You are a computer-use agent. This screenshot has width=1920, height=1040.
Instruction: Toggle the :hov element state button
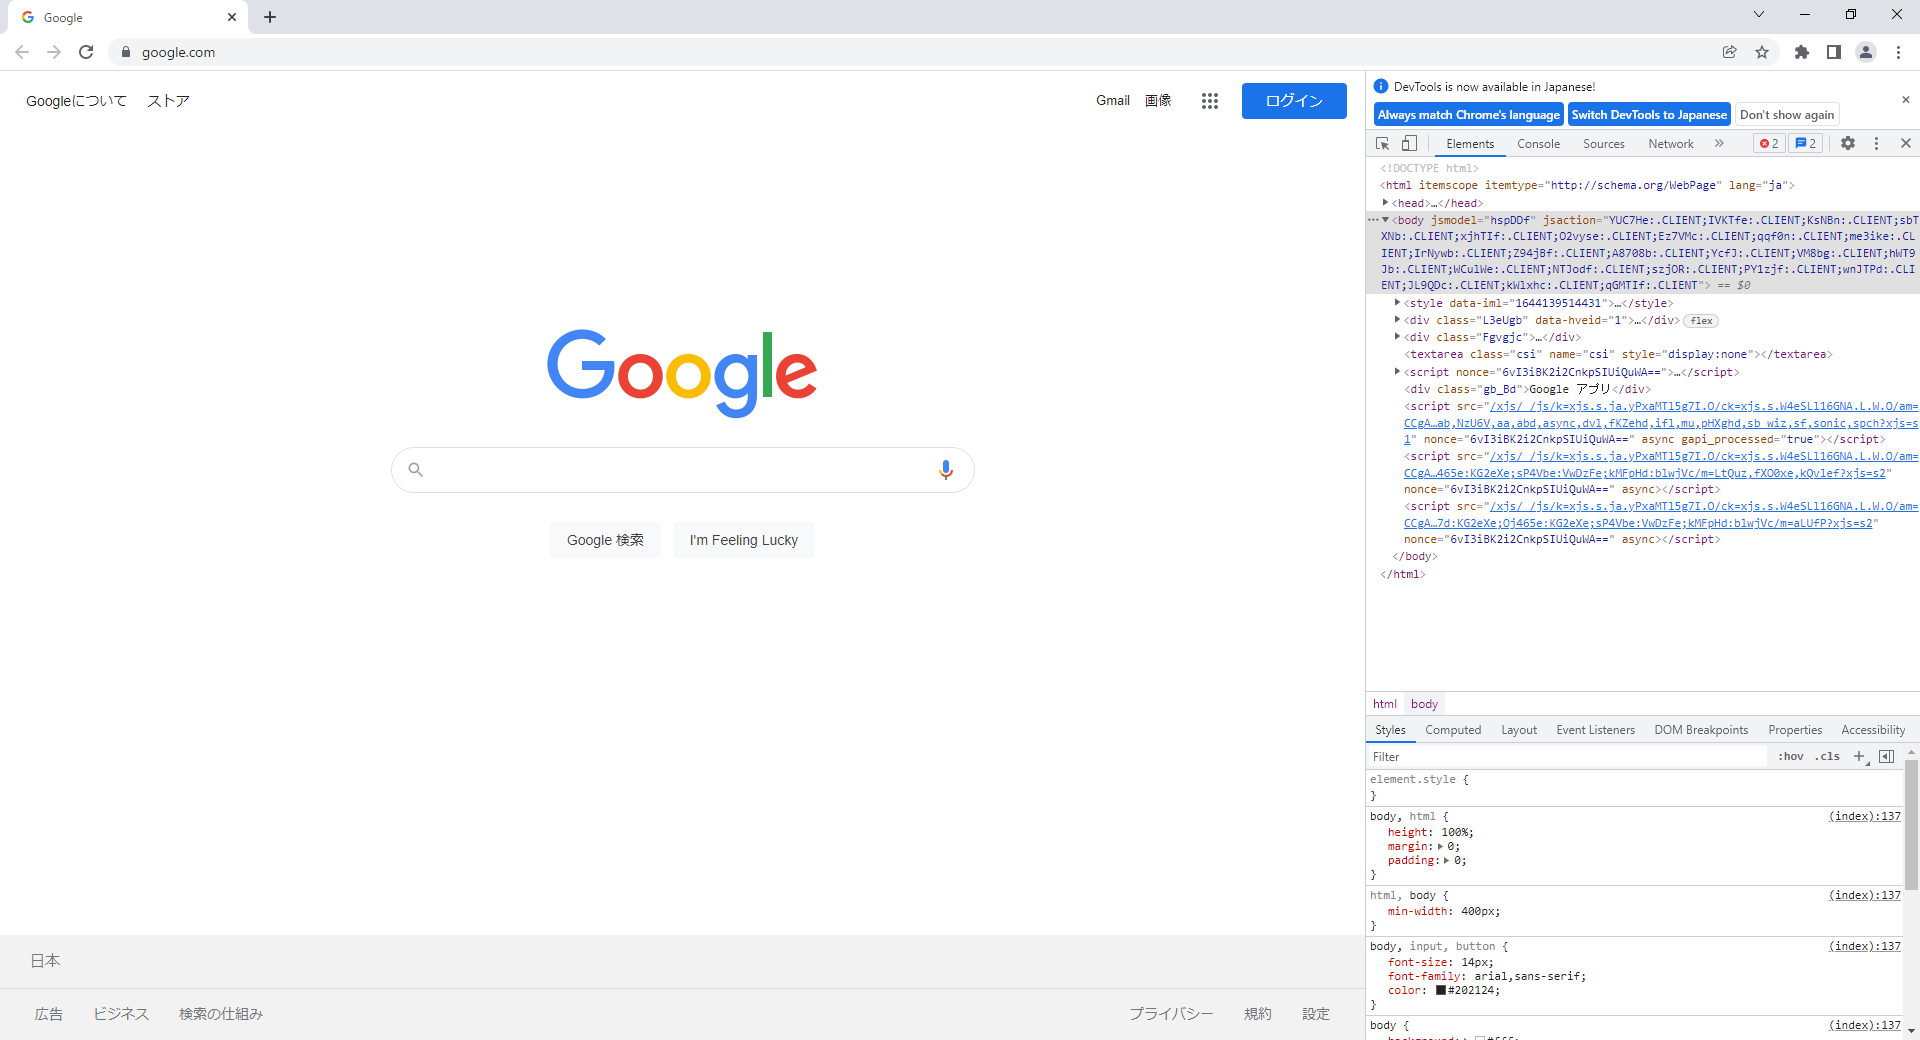(1791, 757)
